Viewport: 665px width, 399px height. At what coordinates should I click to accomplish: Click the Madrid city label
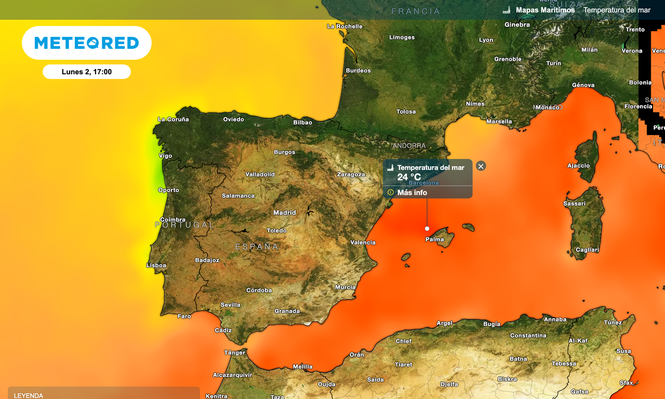285,213
